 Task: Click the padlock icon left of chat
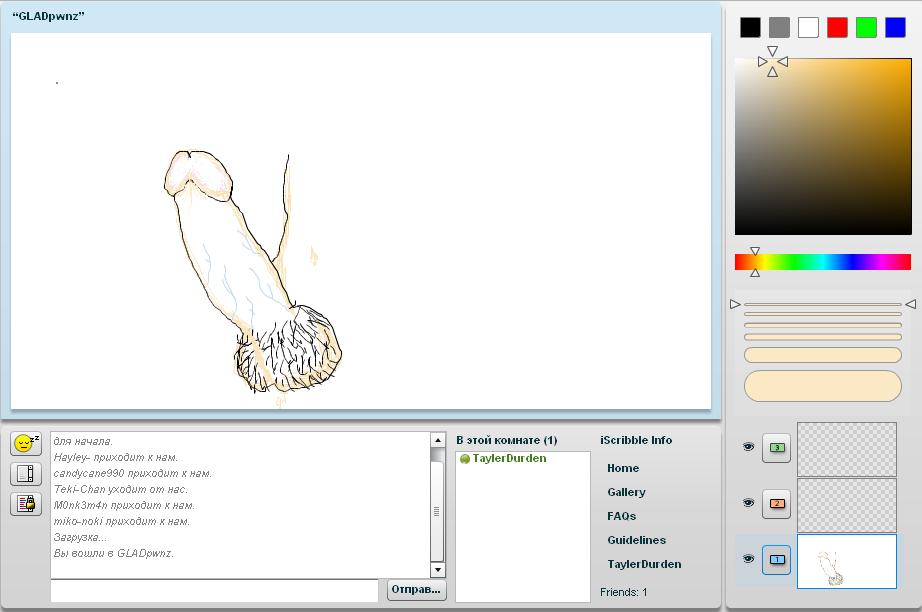pyautogui.click(x=26, y=504)
